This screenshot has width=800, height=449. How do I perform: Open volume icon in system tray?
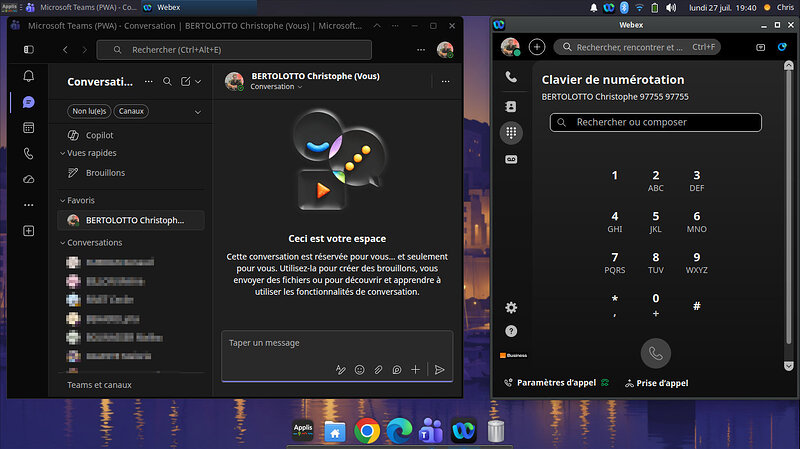[671, 8]
